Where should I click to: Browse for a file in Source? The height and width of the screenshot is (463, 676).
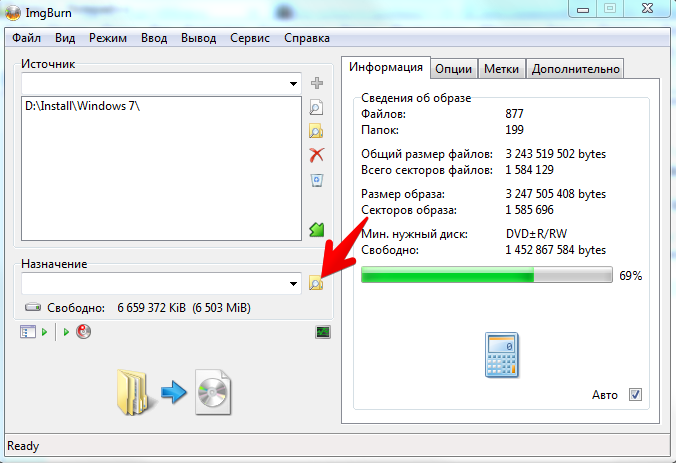click(316, 107)
